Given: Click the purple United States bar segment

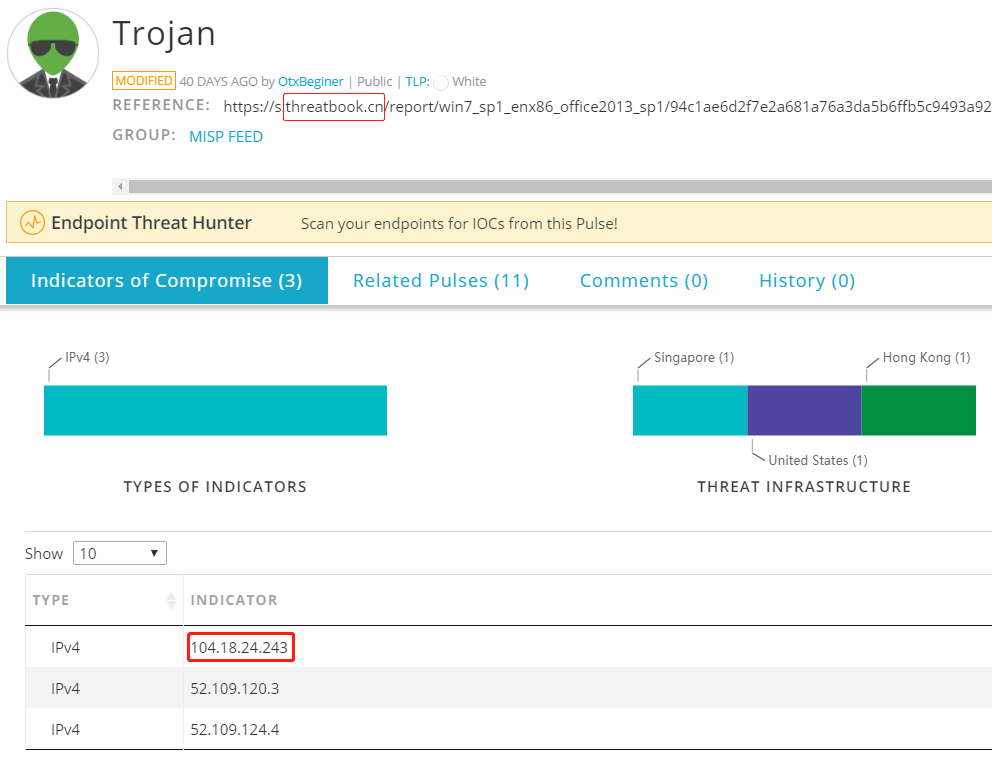Looking at the screenshot, I should tap(804, 410).
